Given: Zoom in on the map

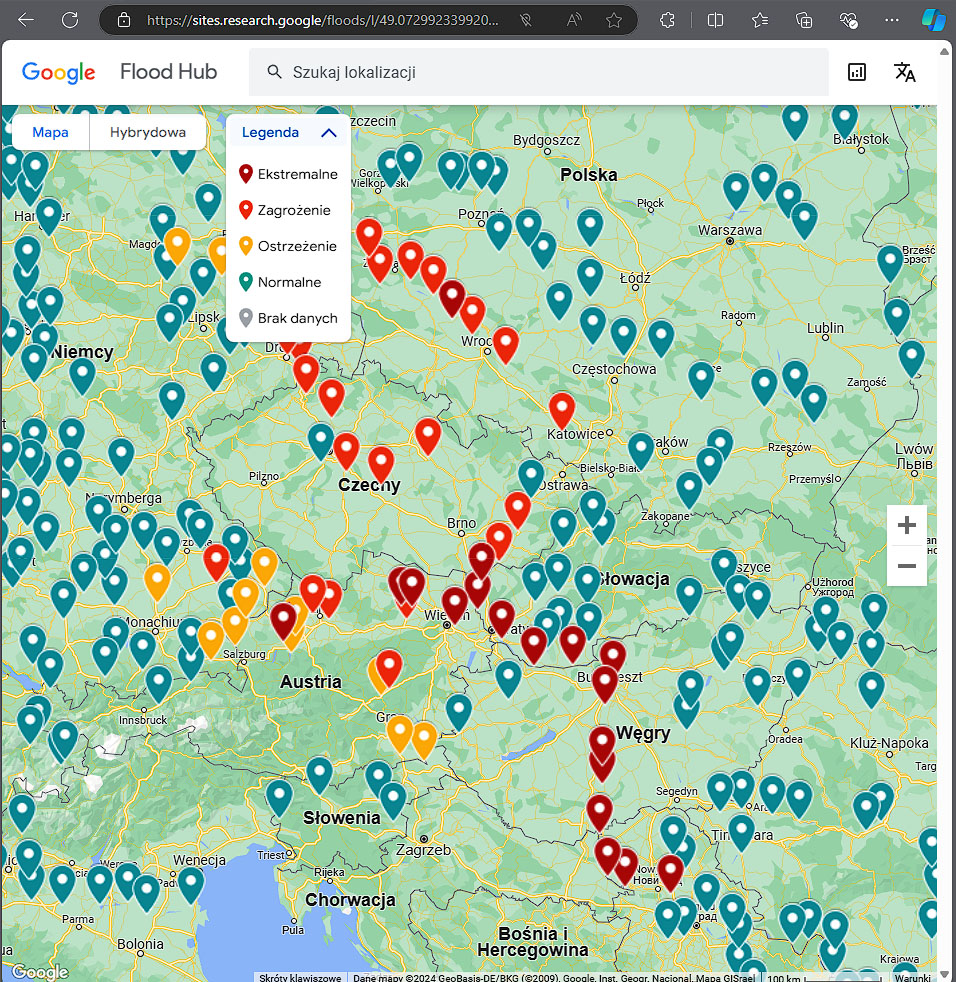Looking at the screenshot, I should tap(907, 525).
